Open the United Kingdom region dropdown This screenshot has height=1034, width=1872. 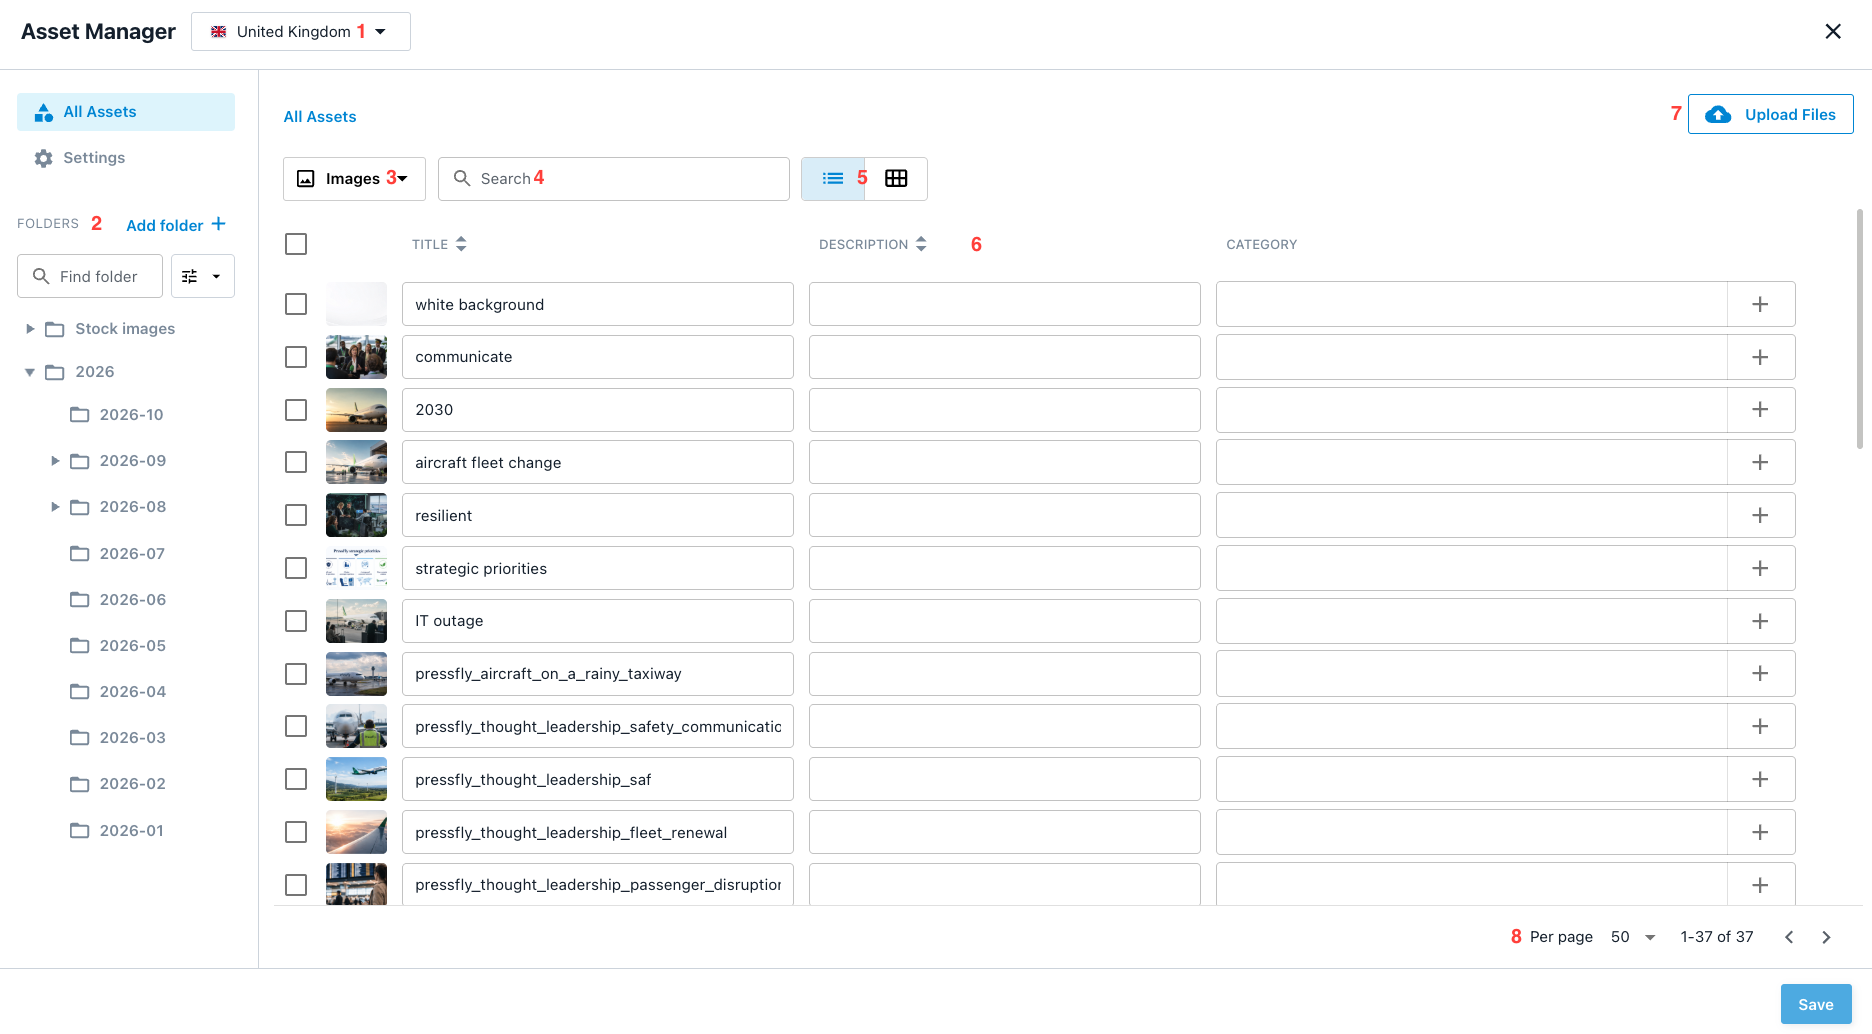(x=301, y=31)
